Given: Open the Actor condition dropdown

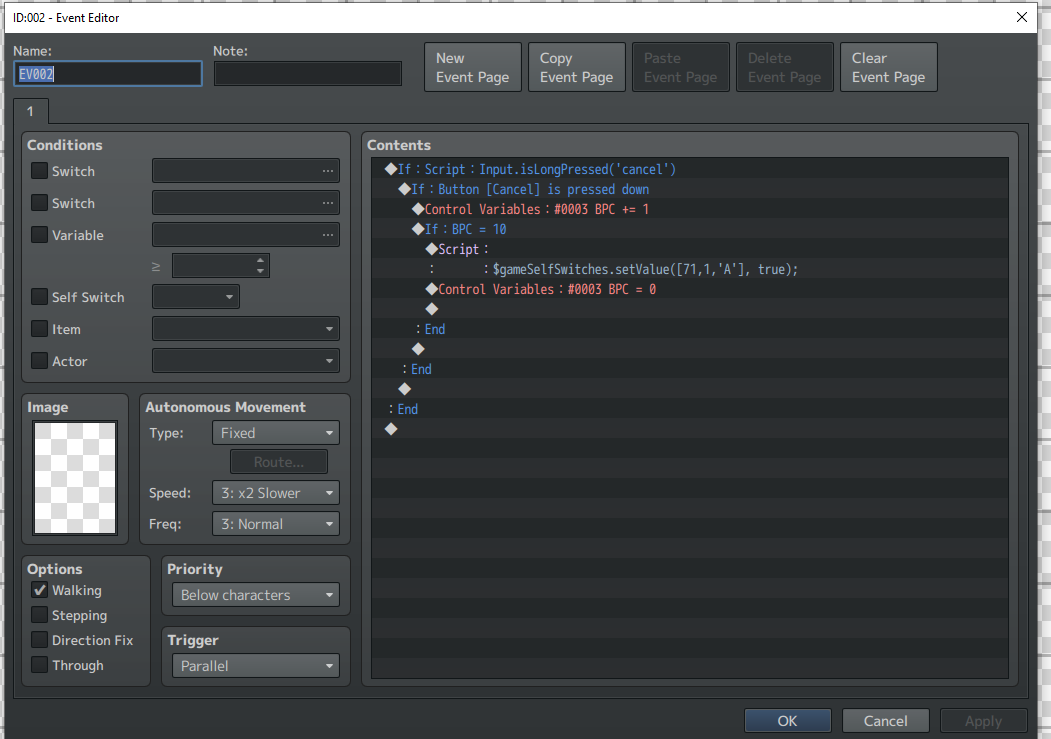Looking at the screenshot, I should tap(245, 361).
